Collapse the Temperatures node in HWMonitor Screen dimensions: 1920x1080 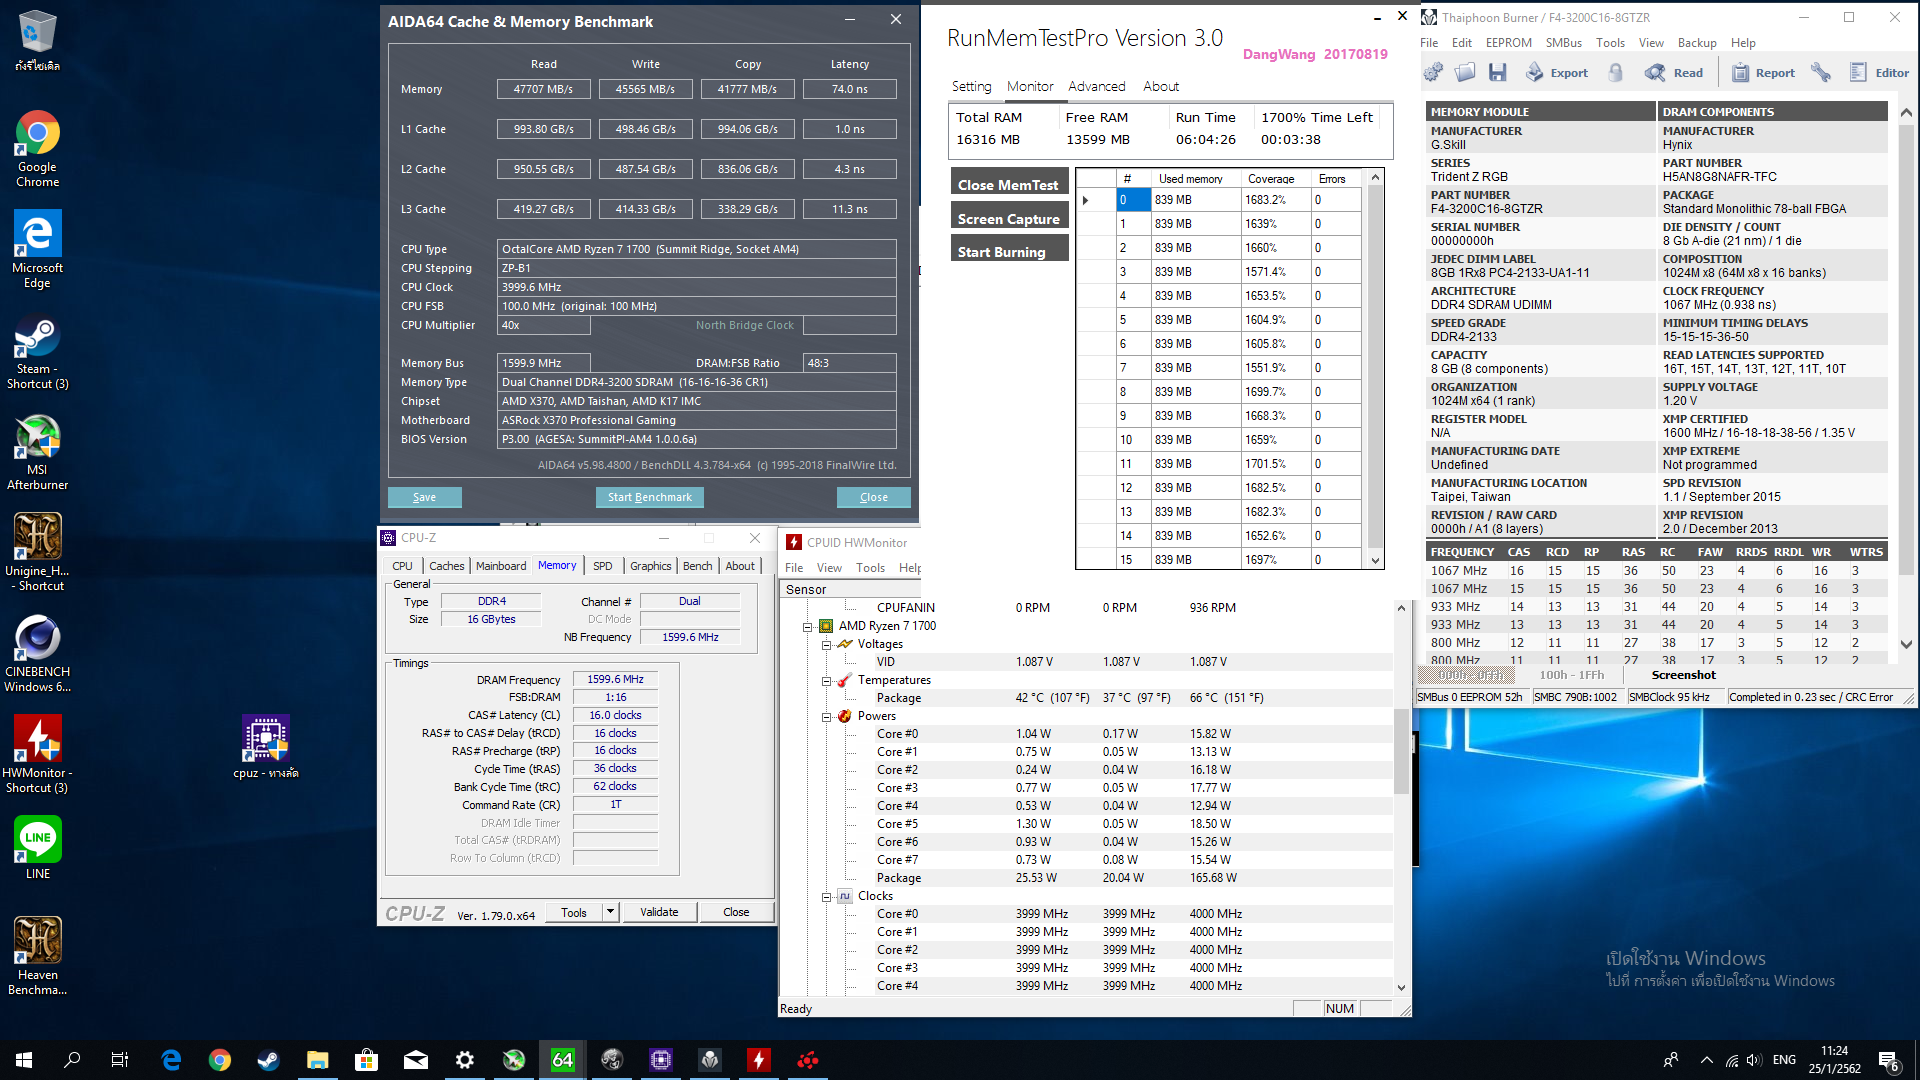point(827,681)
